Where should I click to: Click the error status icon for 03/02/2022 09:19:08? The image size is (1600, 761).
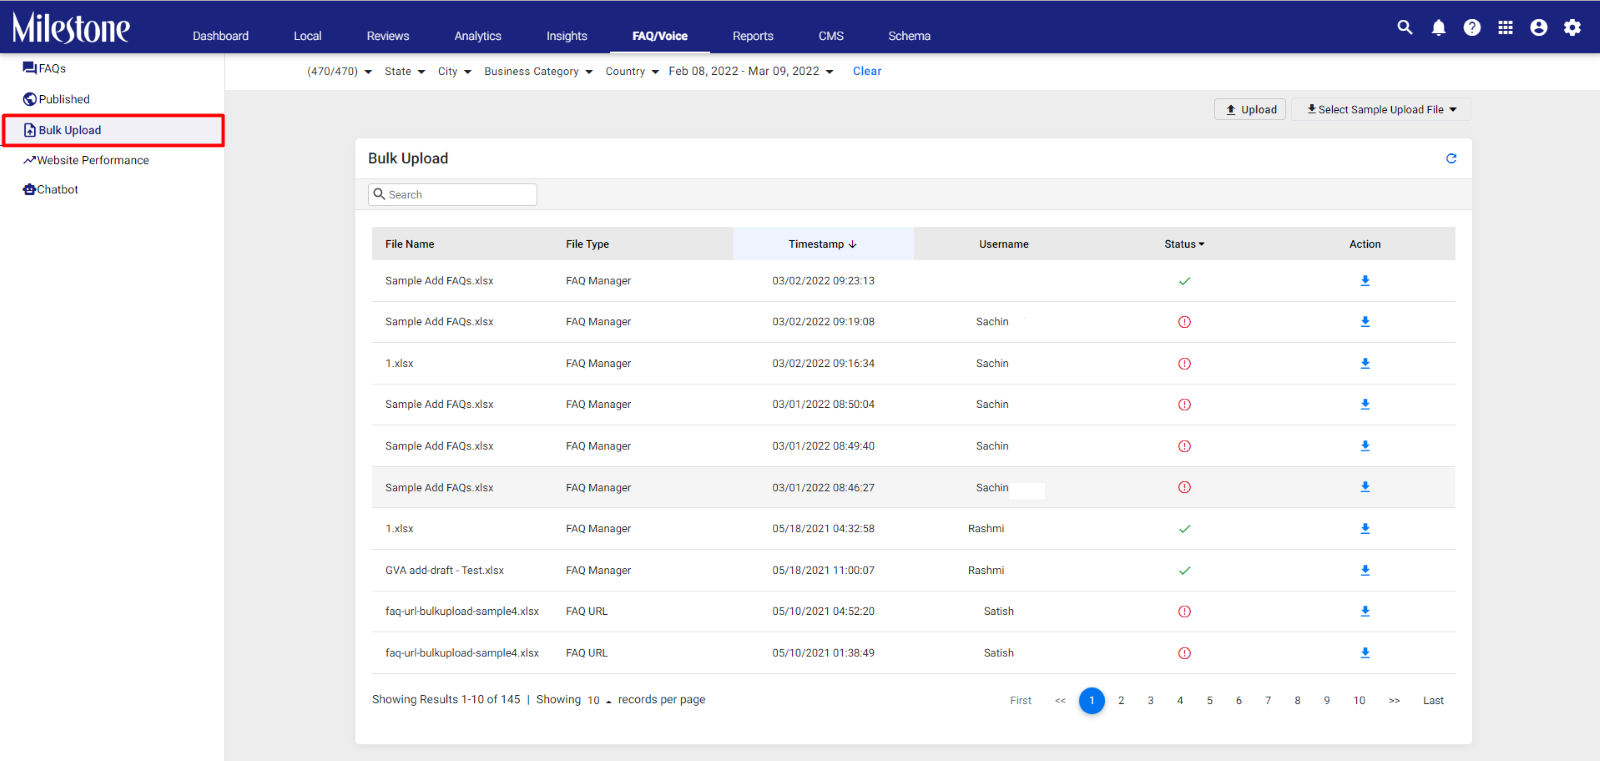[x=1184, y=322]
